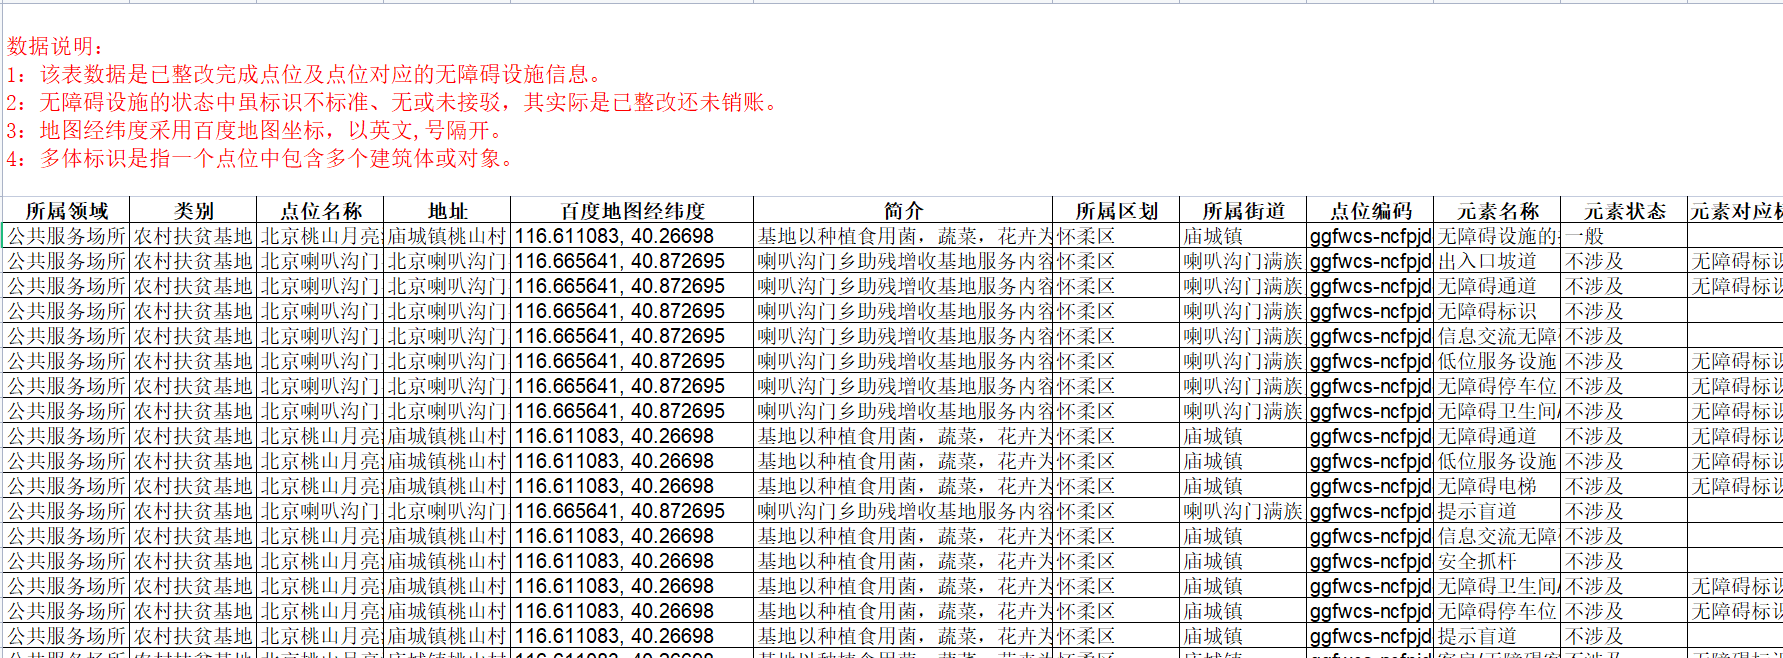Select the 百度地图经纬度 header cell
Image resolution: width=1783 pixels, height=658 pixels.
click(x=632, y=211)
